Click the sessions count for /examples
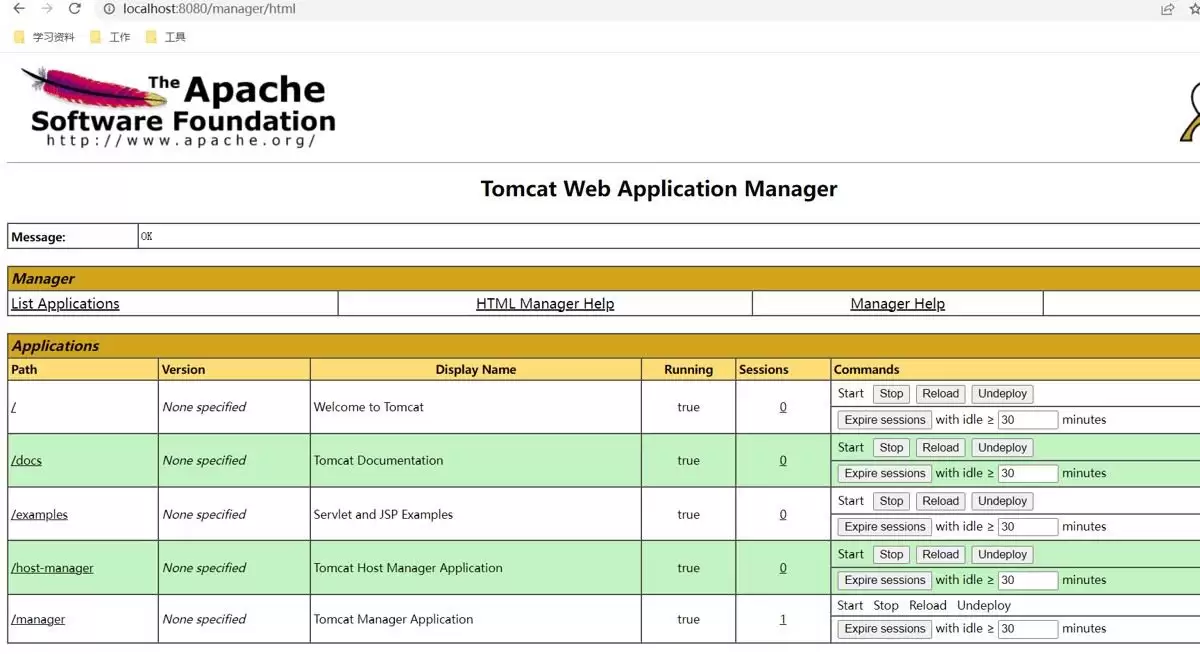Image resolution: width=1200 pixels, height=654 pixels. pos(783,515)
